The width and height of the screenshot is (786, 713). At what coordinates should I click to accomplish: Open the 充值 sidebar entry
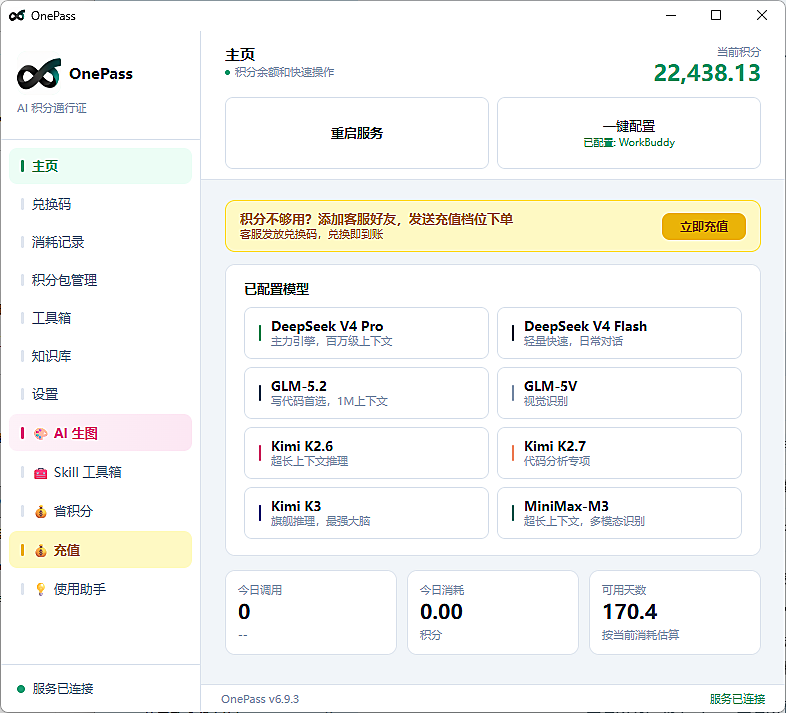[x=100, y=550]
